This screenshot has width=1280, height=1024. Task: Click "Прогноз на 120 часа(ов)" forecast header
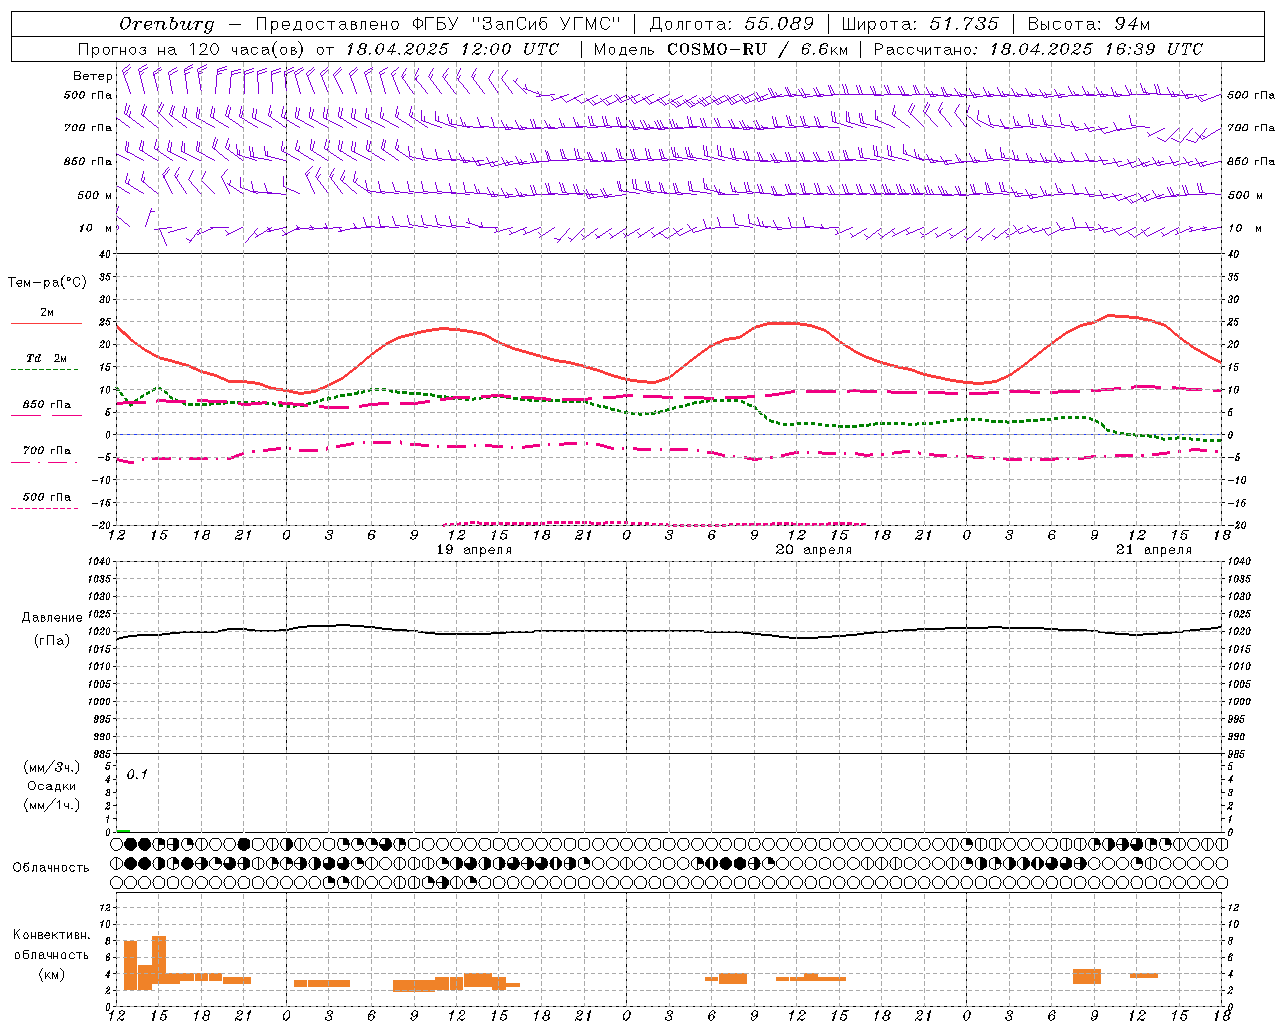click(x=192, y=49)
